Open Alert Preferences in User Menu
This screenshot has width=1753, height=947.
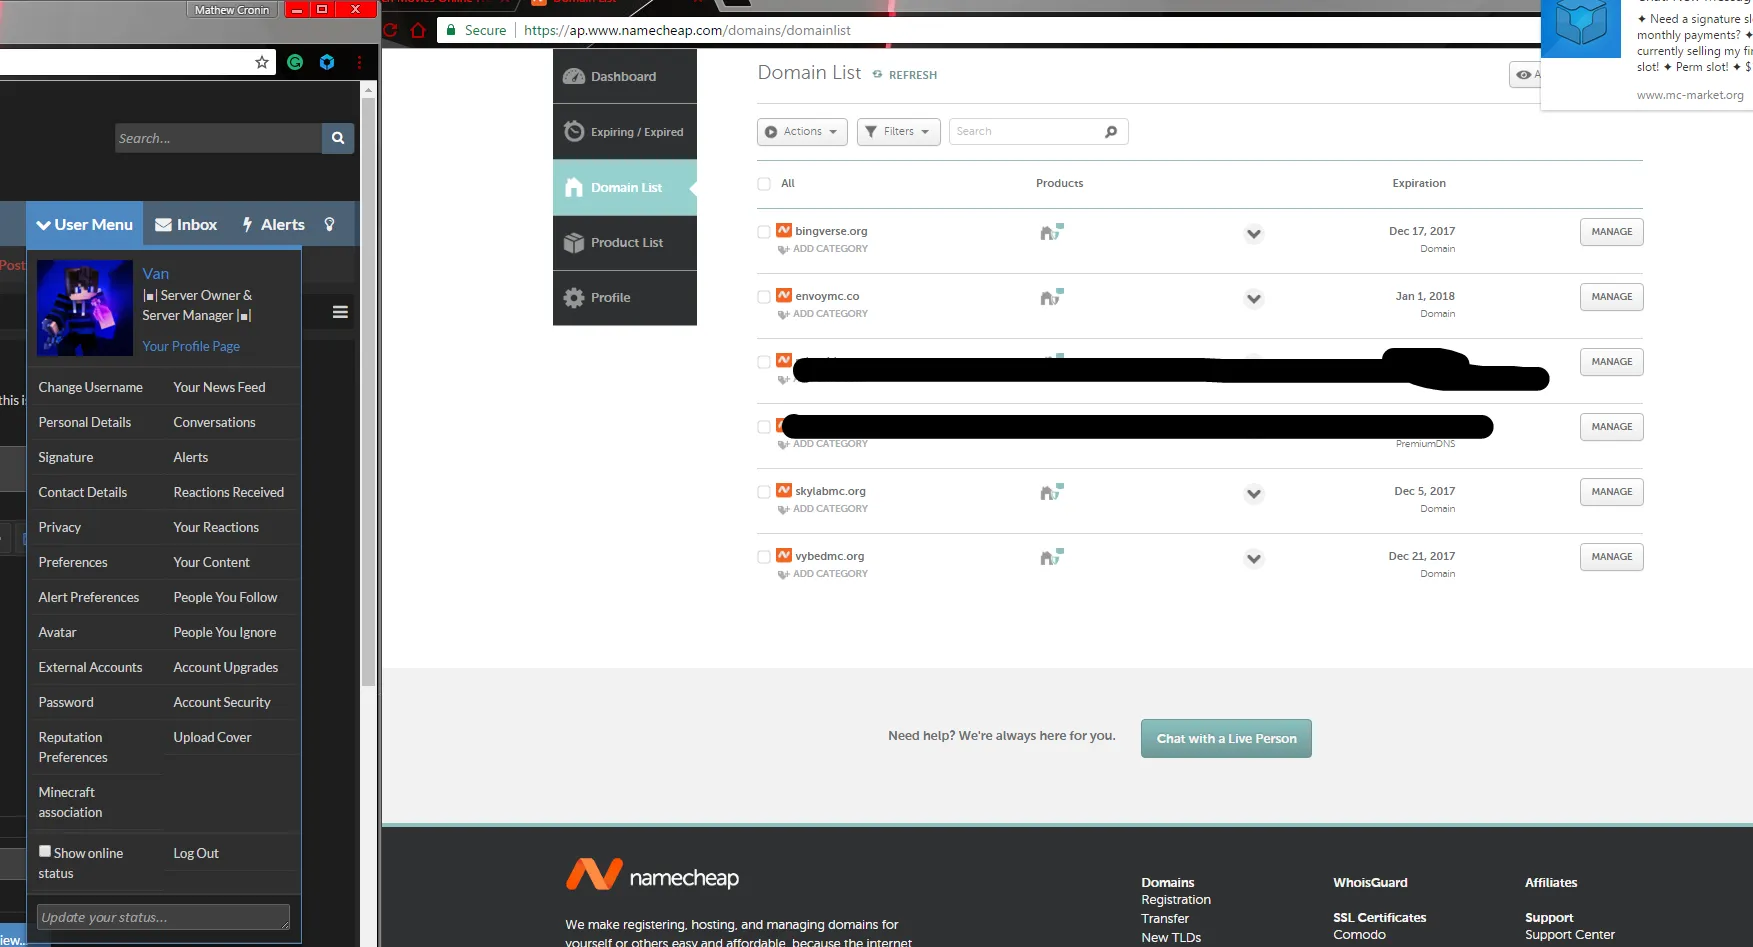tap(89, 597)
